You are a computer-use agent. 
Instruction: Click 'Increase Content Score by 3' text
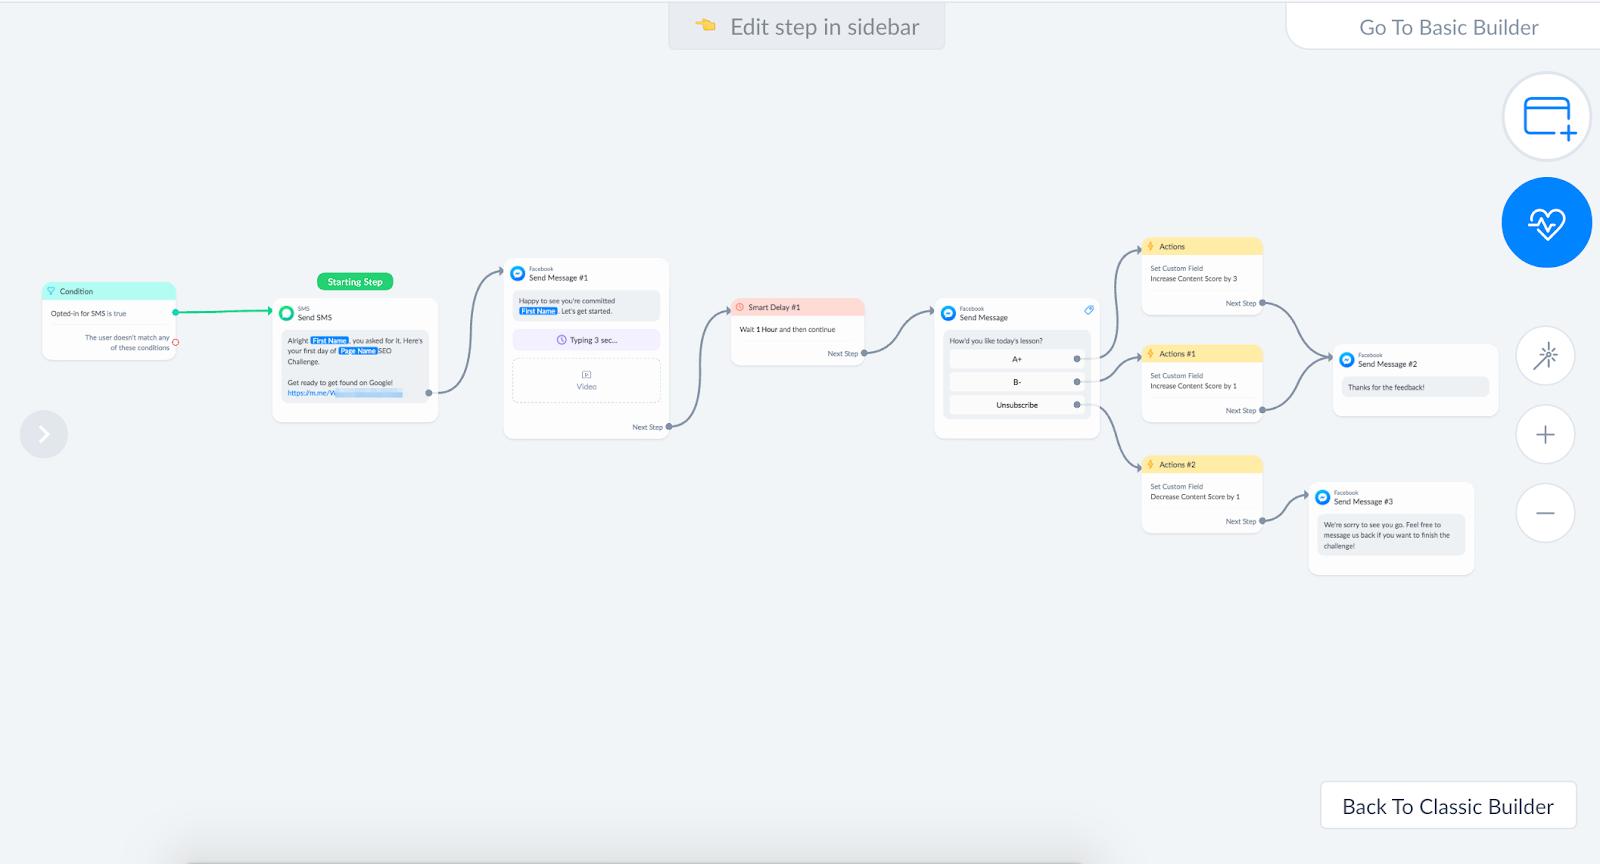tap(1193, 279)
